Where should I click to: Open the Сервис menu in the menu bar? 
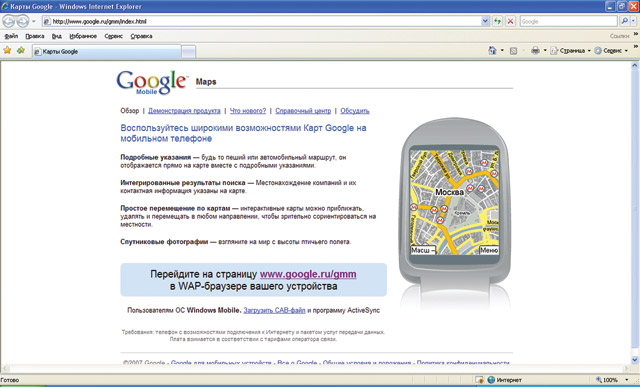[113, 36]
